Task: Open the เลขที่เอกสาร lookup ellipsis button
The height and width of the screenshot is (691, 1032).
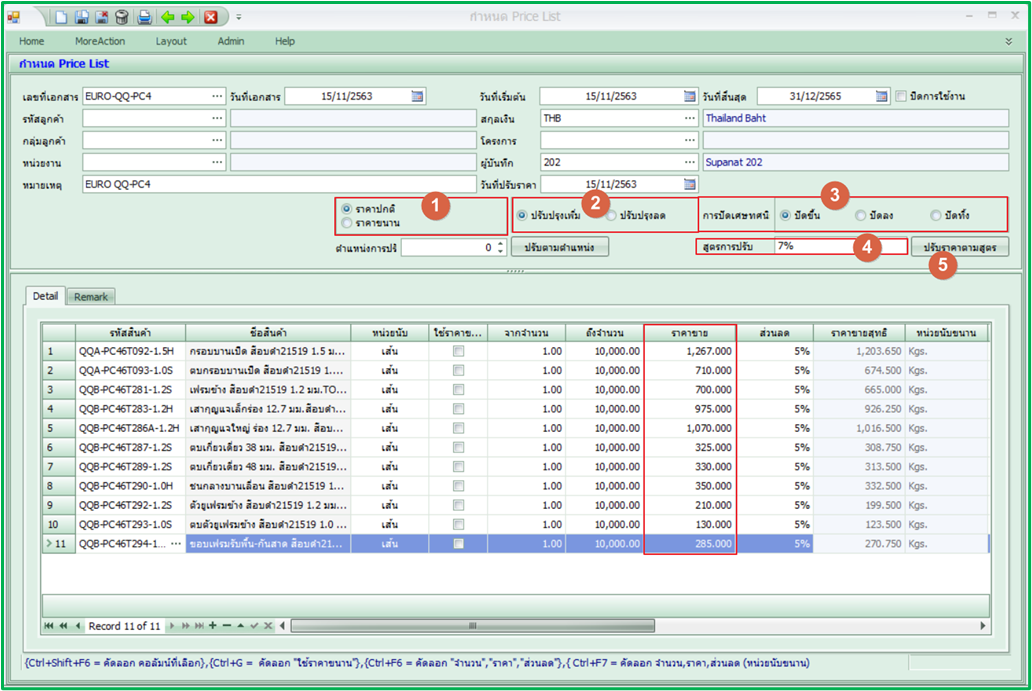Action: tap(216, 96)
